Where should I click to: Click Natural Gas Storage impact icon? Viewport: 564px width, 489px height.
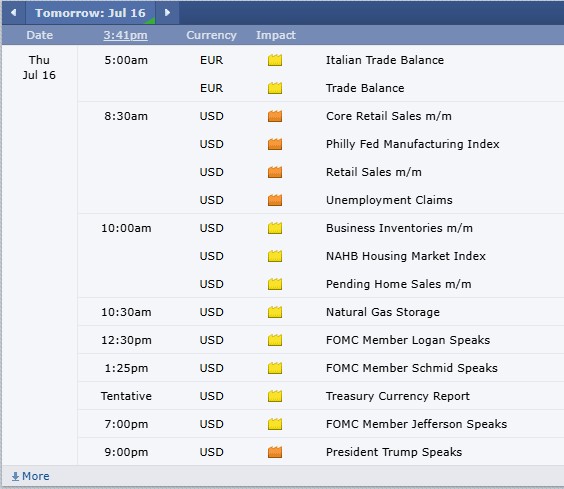pyautogui.click(x=275, y=312)
